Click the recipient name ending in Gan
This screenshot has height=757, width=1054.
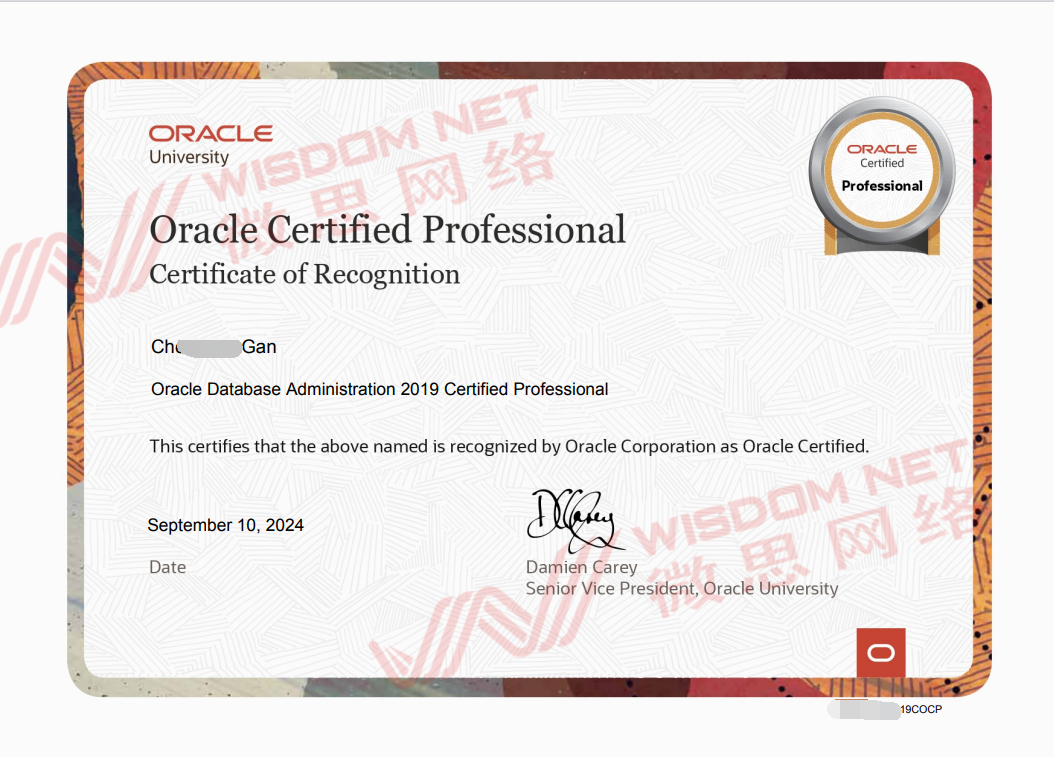coord(214,347)
